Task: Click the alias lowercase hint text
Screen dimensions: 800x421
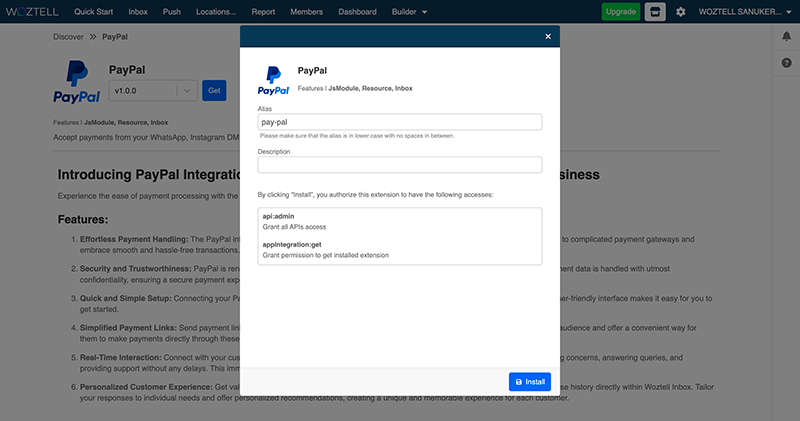Action: [357, 136]
